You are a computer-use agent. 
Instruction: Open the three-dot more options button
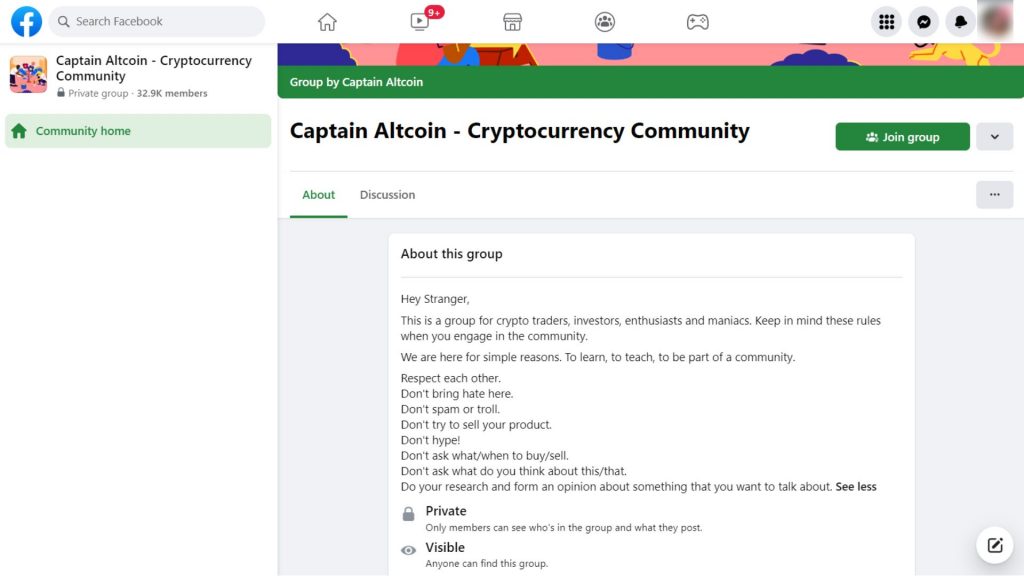[995, 195]
